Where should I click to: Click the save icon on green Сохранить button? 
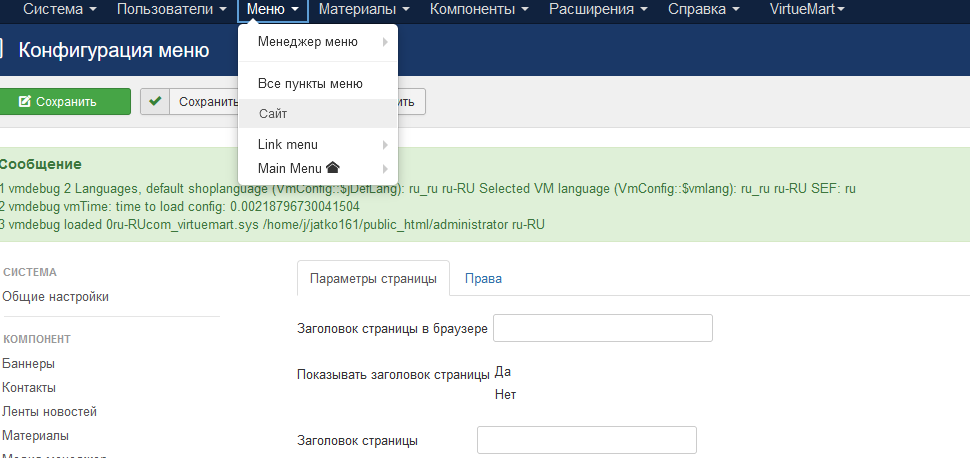point(25,102)
